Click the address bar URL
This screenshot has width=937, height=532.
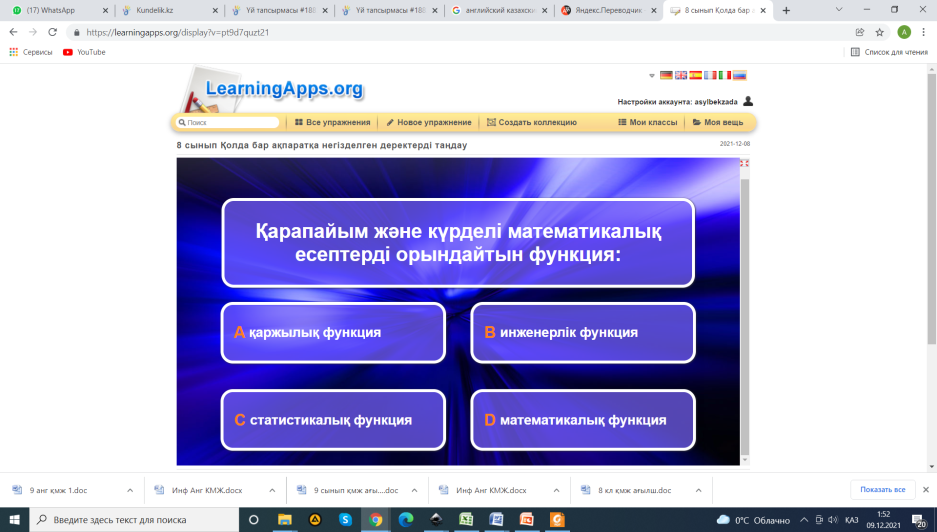[177, 32]
